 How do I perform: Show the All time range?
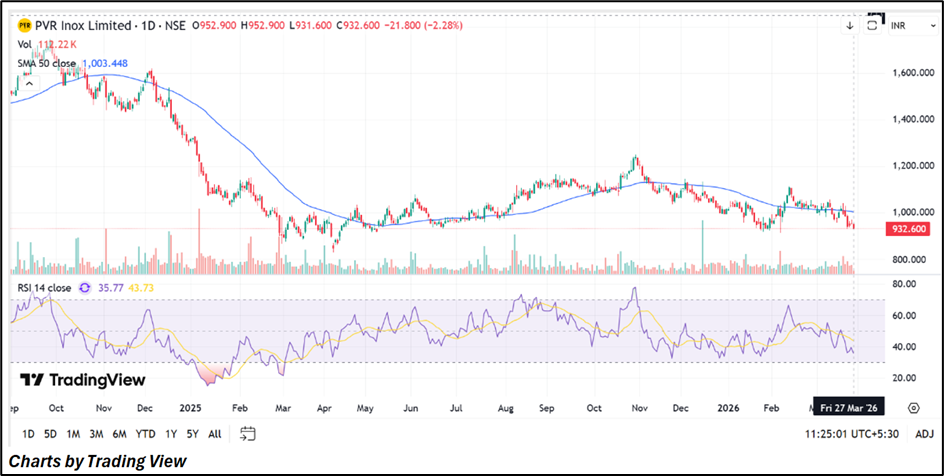(215, 434)
